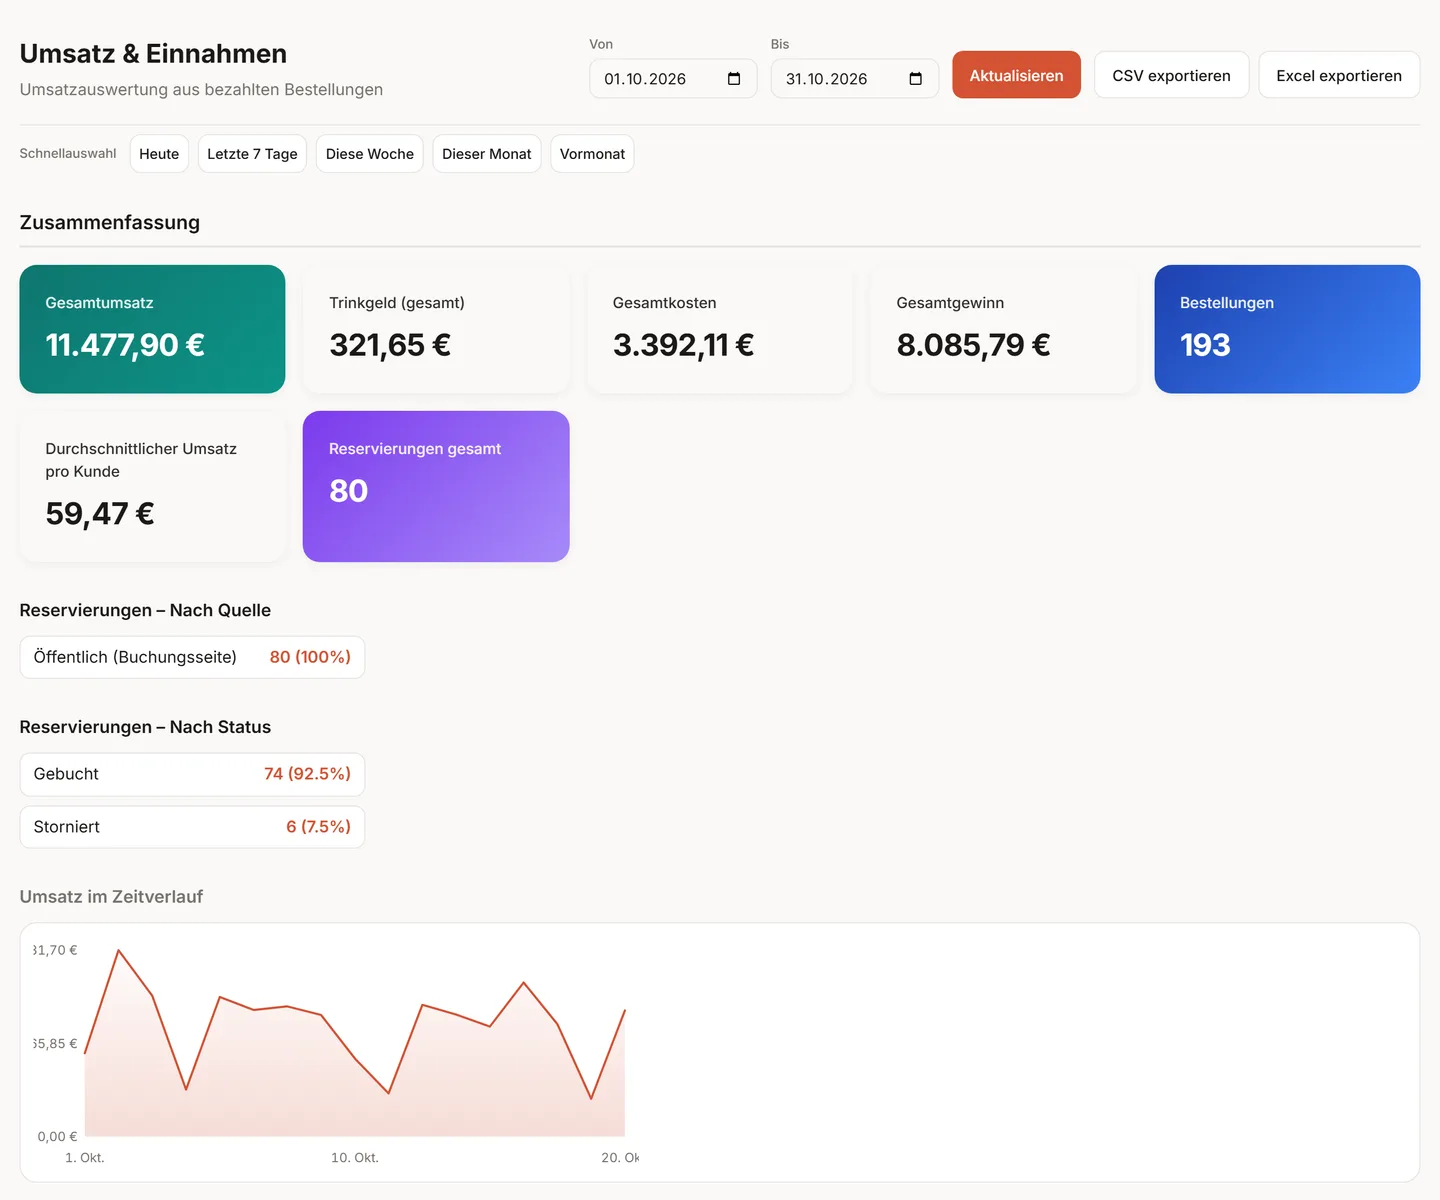Select the Heute quick filter

(x=159, y=154)
